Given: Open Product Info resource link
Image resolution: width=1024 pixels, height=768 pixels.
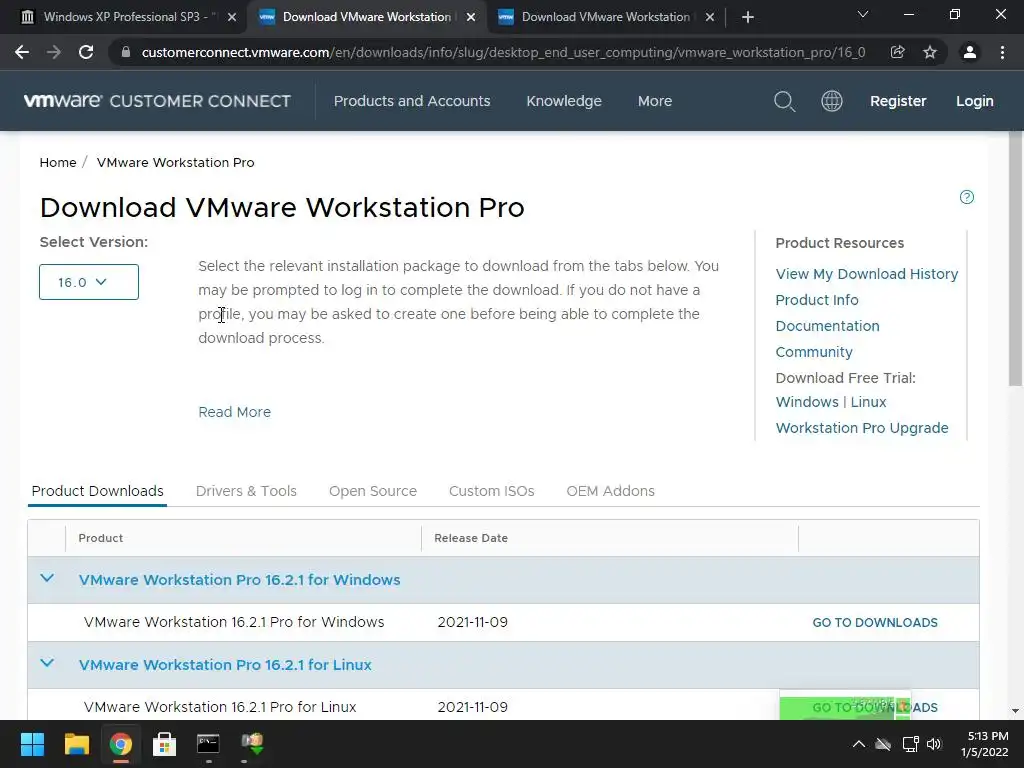Looking at the screenshot, I should (x=817, y=300).
